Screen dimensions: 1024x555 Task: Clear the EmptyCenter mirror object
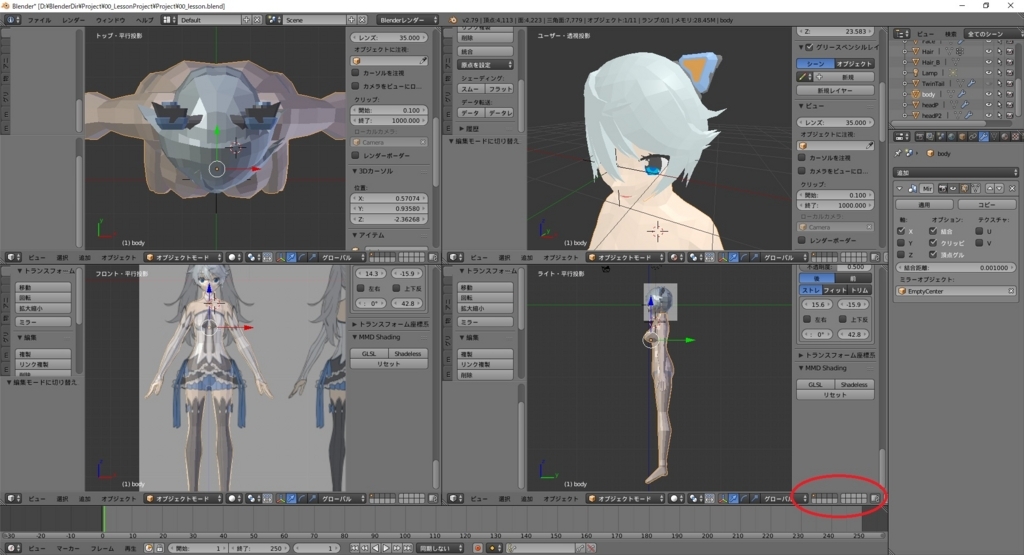[1011, 291]
